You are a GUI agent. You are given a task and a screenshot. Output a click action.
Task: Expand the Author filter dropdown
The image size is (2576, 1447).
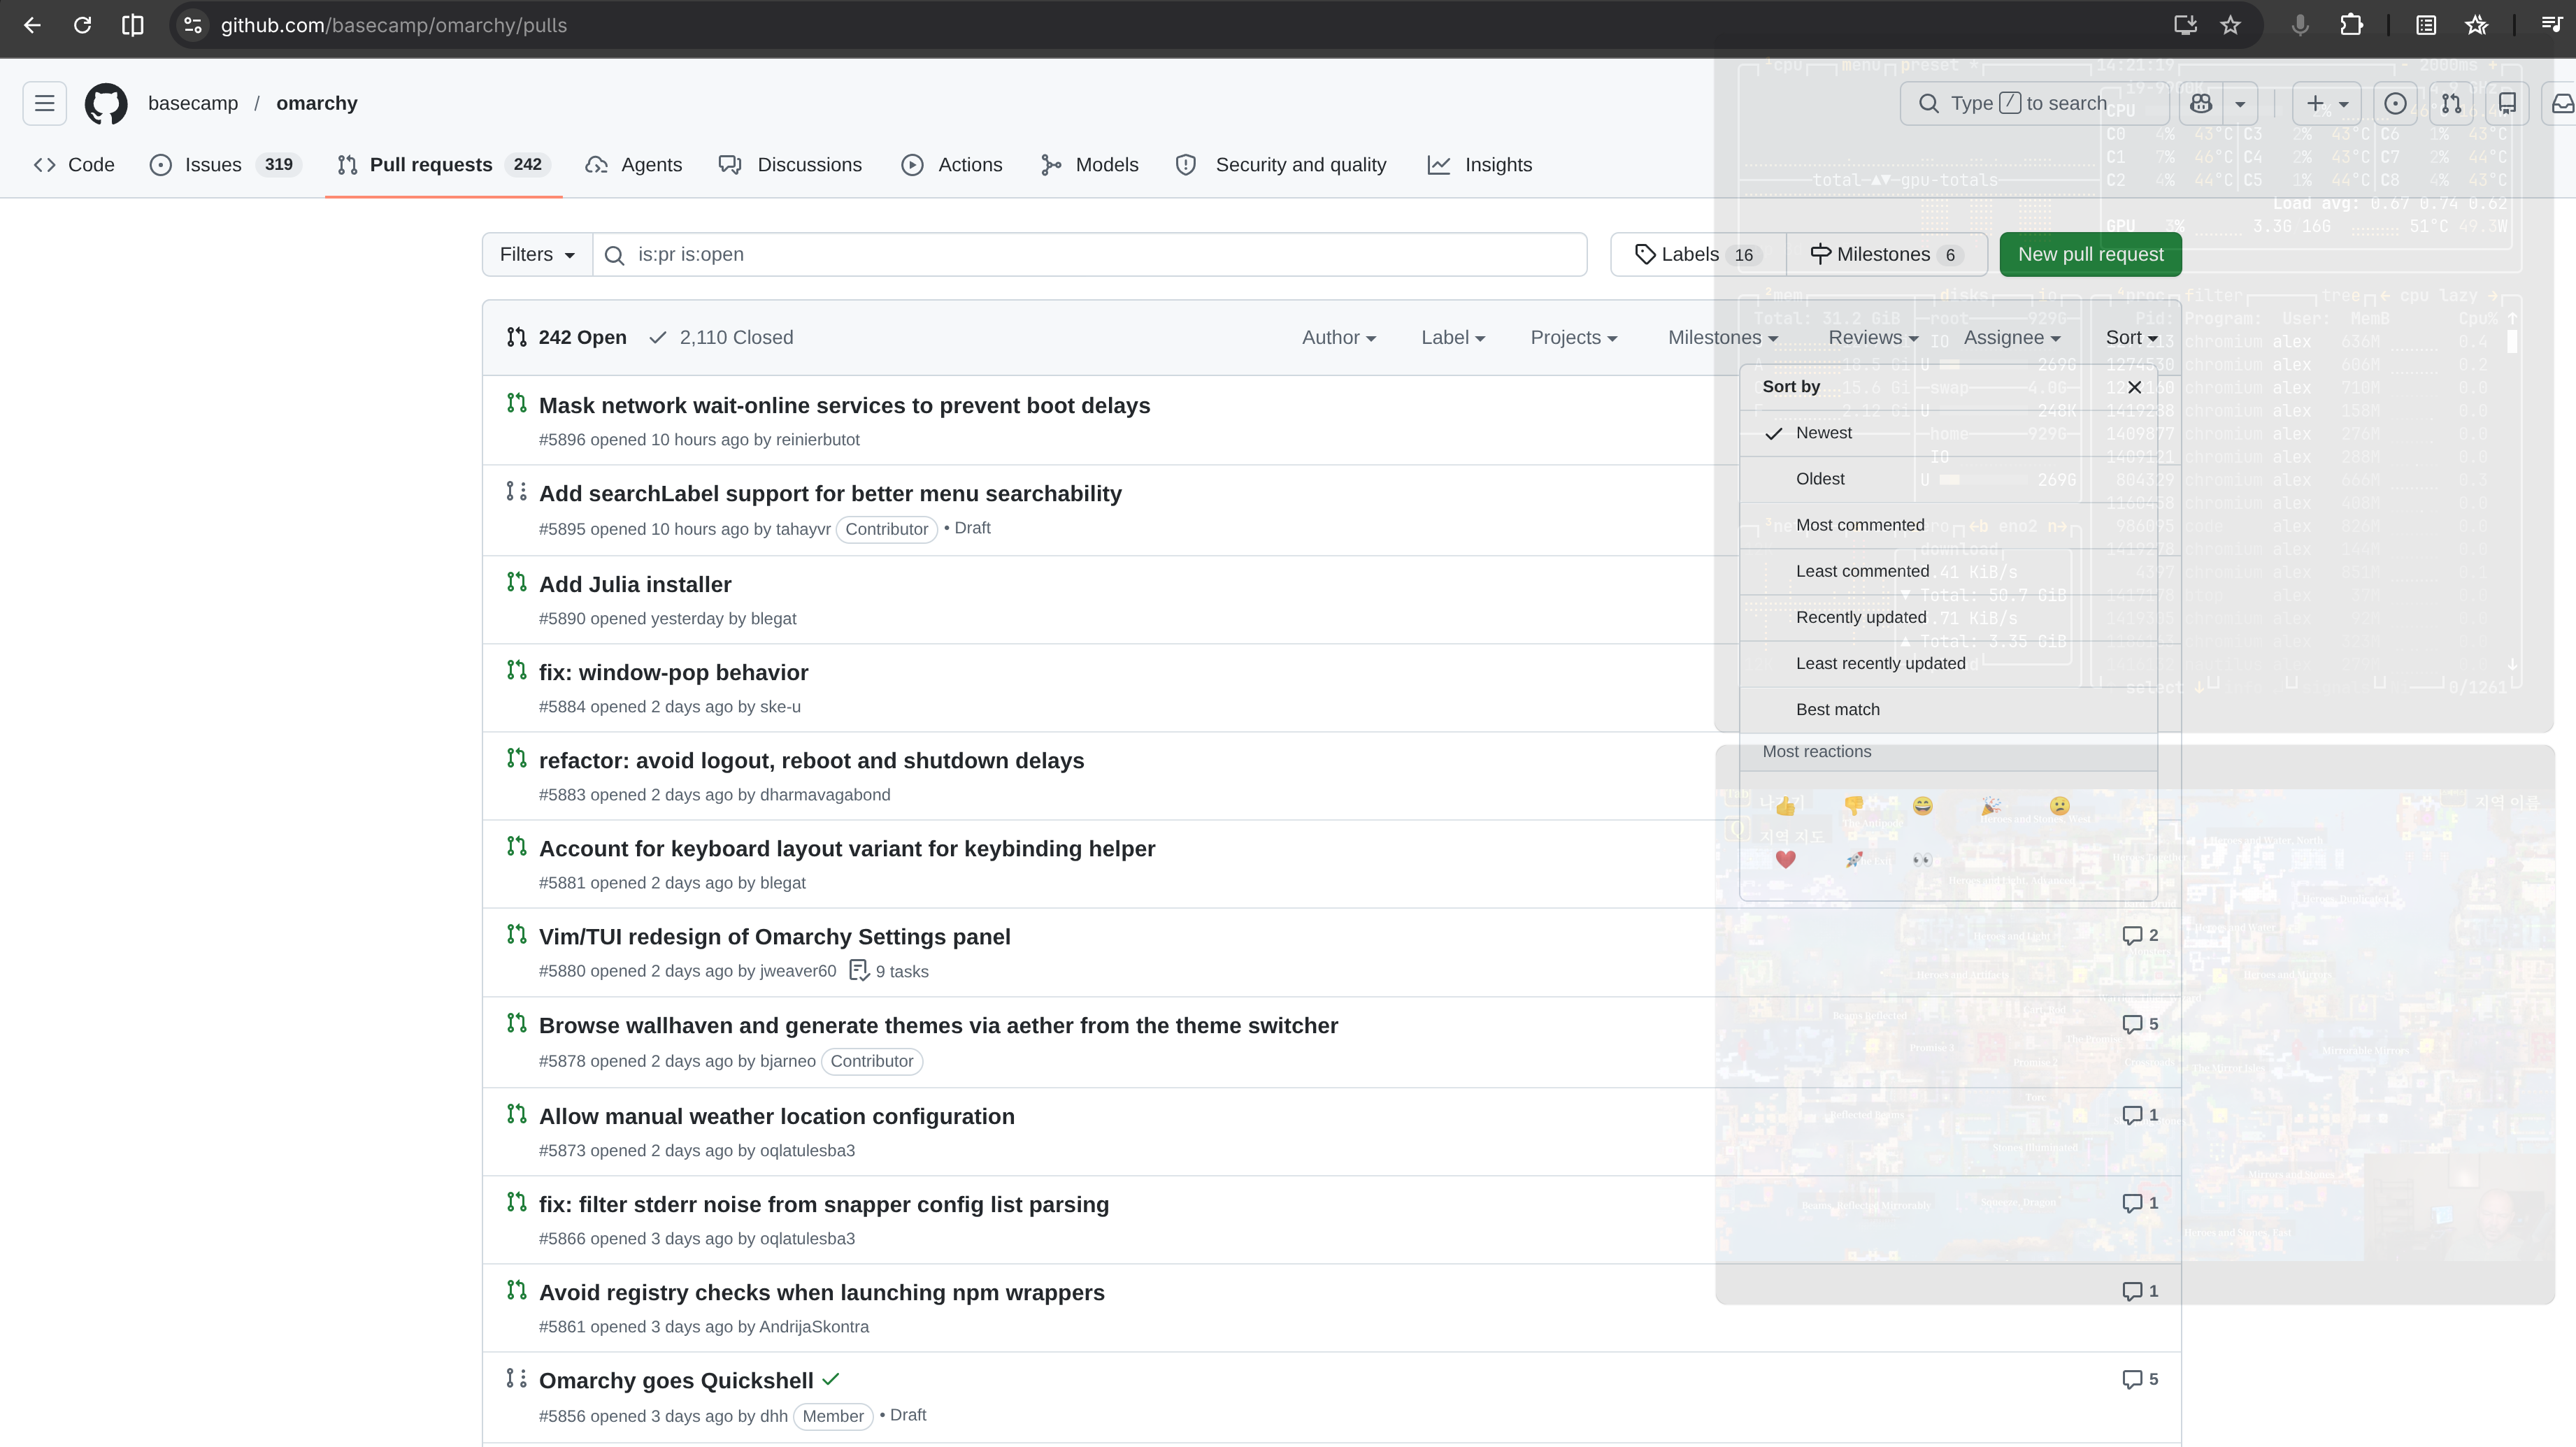pos(1339,337)
